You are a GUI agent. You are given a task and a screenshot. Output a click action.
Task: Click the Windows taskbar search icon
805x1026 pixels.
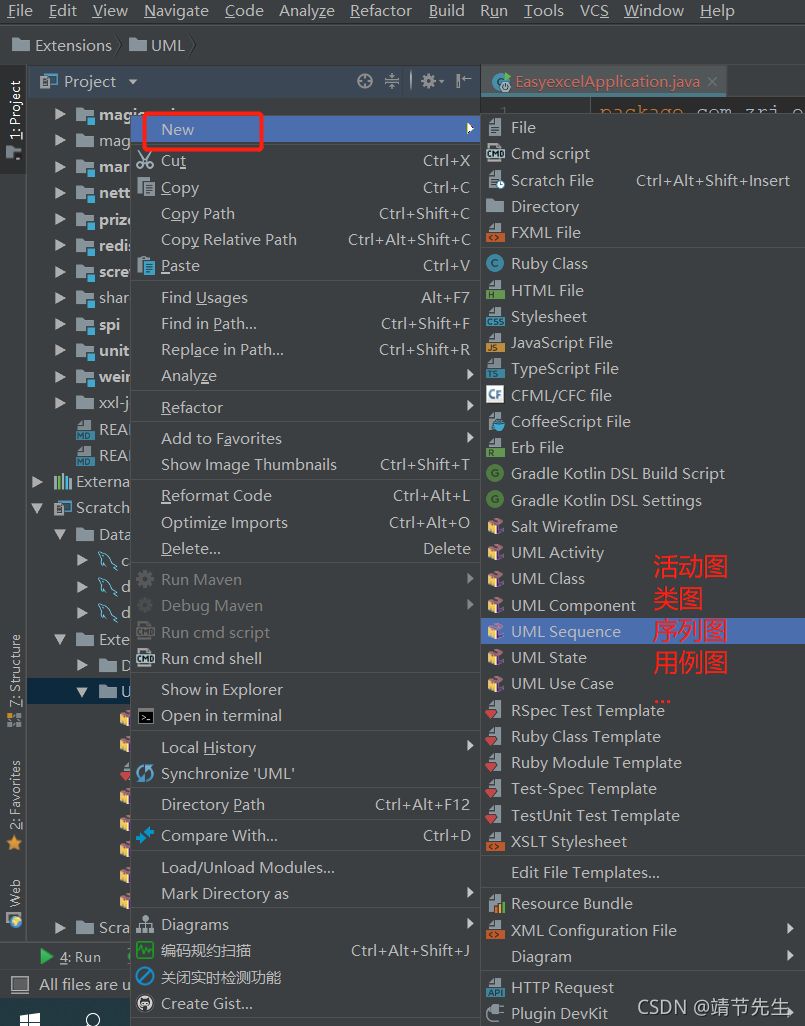[93, 1019]
